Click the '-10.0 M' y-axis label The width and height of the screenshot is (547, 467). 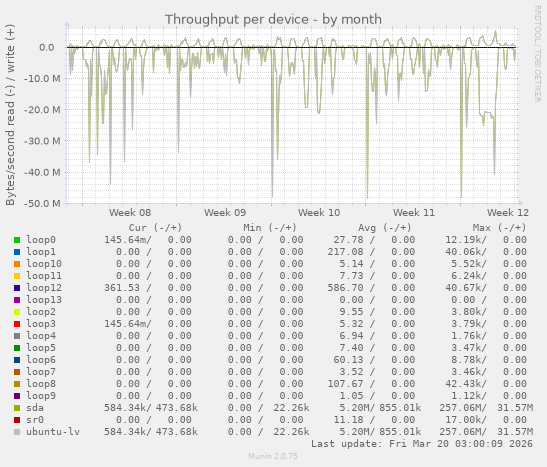pos(42,78)
